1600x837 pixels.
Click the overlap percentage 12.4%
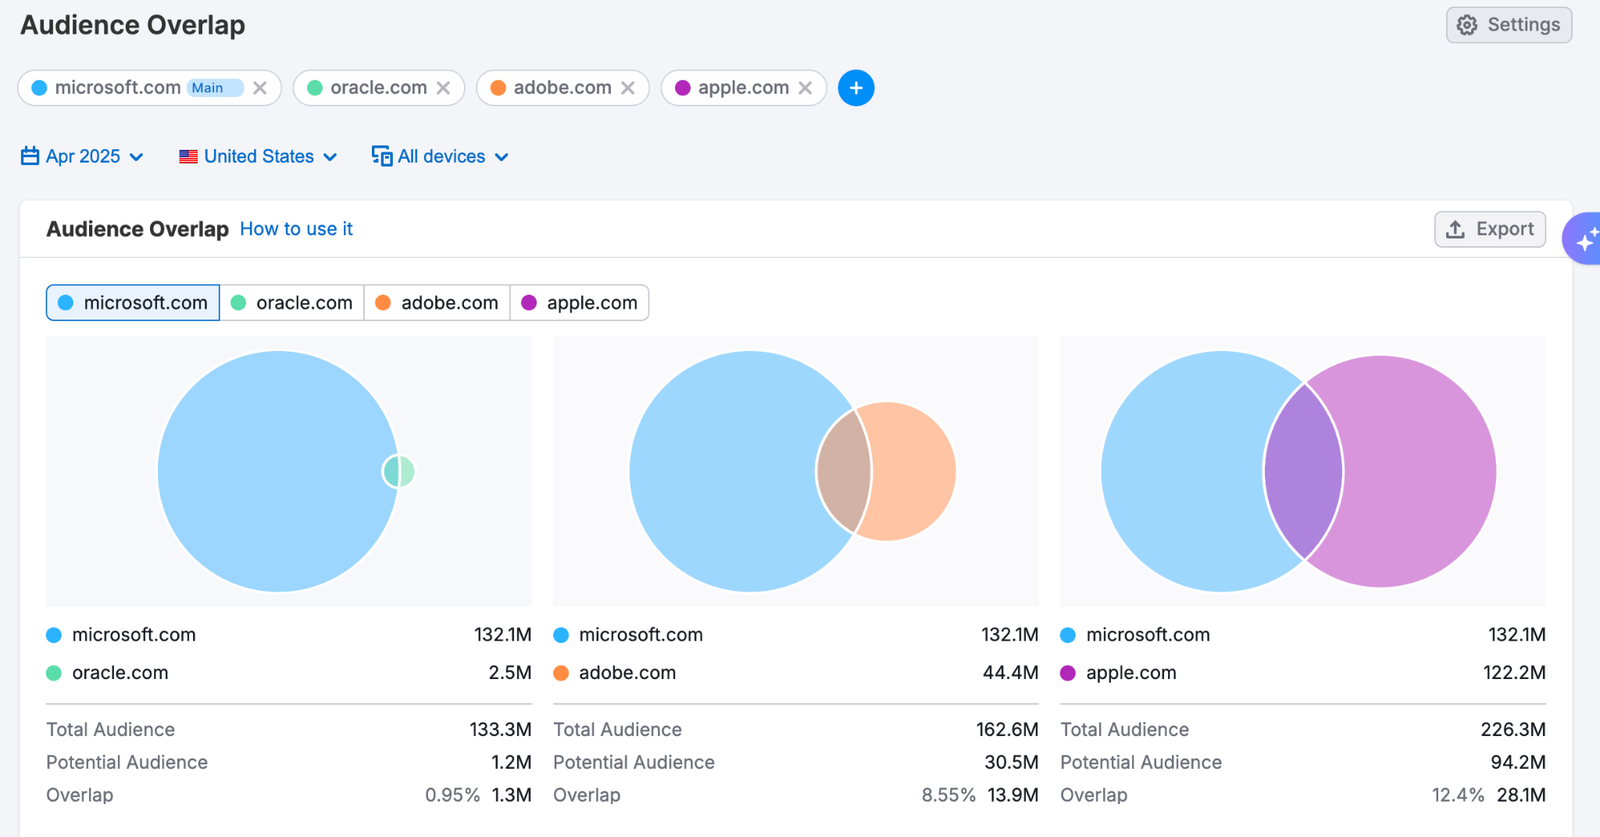[x=1458, y=795]
